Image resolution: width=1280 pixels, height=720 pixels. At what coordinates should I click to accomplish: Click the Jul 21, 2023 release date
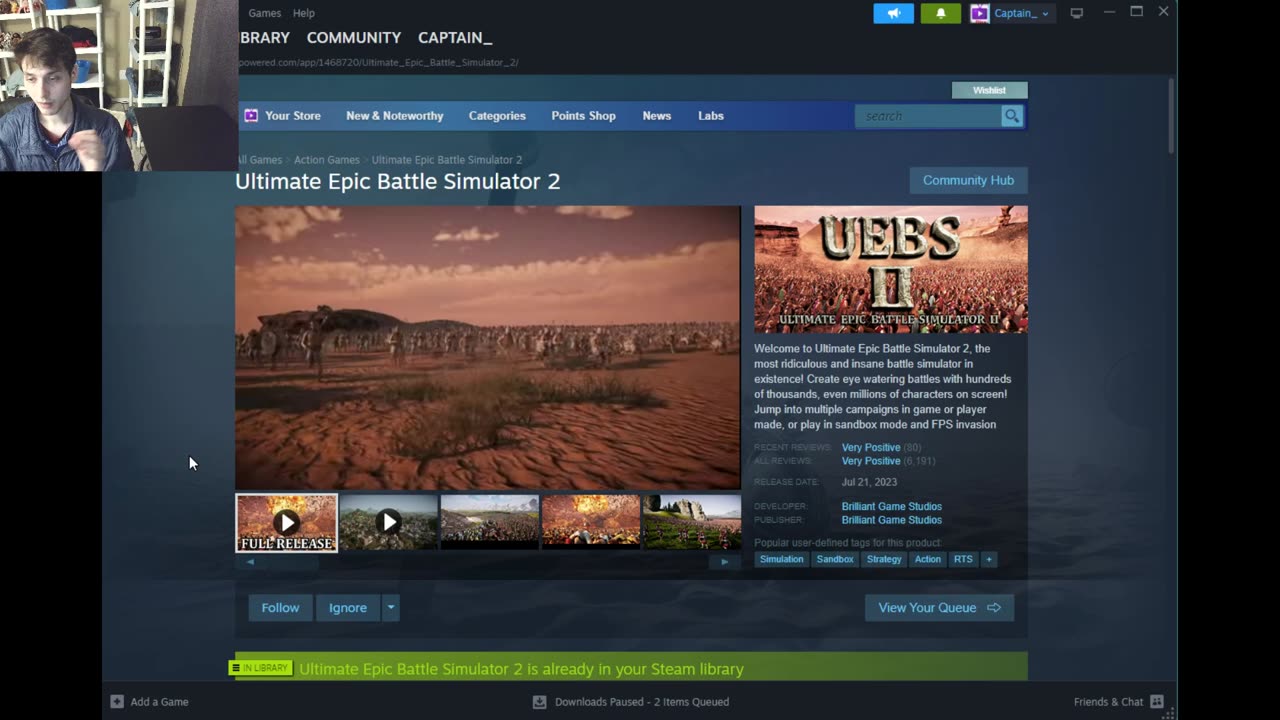(869, 482)
